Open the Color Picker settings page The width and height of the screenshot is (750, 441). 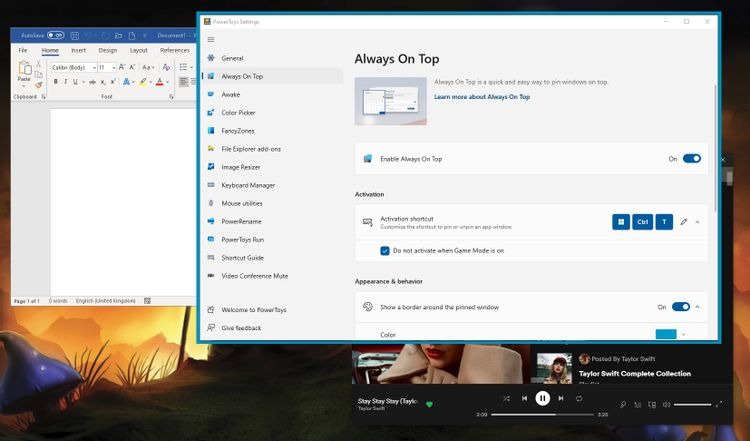click(273, 113)
